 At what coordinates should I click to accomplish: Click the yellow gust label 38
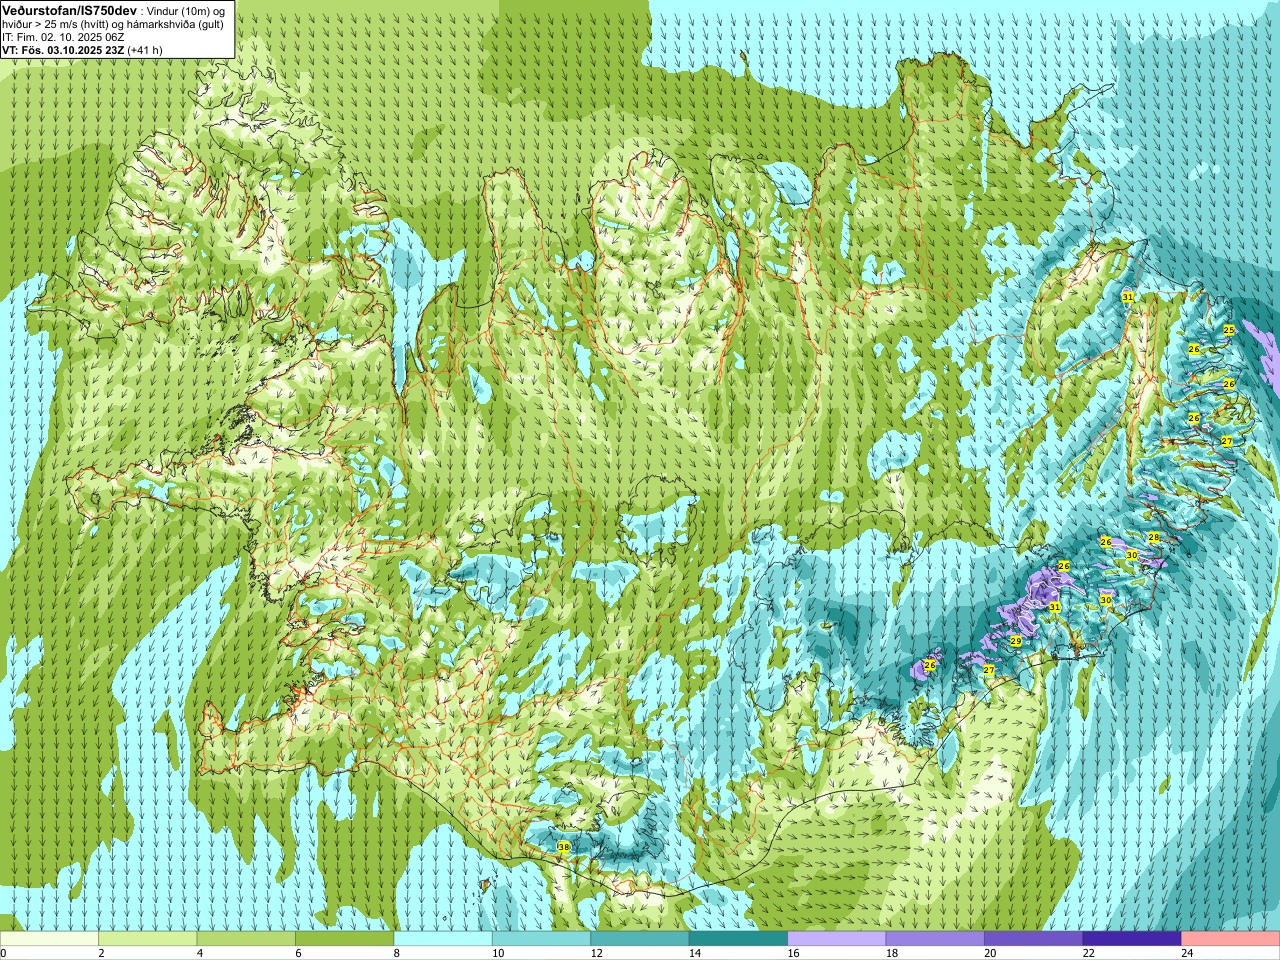(563, 847)
